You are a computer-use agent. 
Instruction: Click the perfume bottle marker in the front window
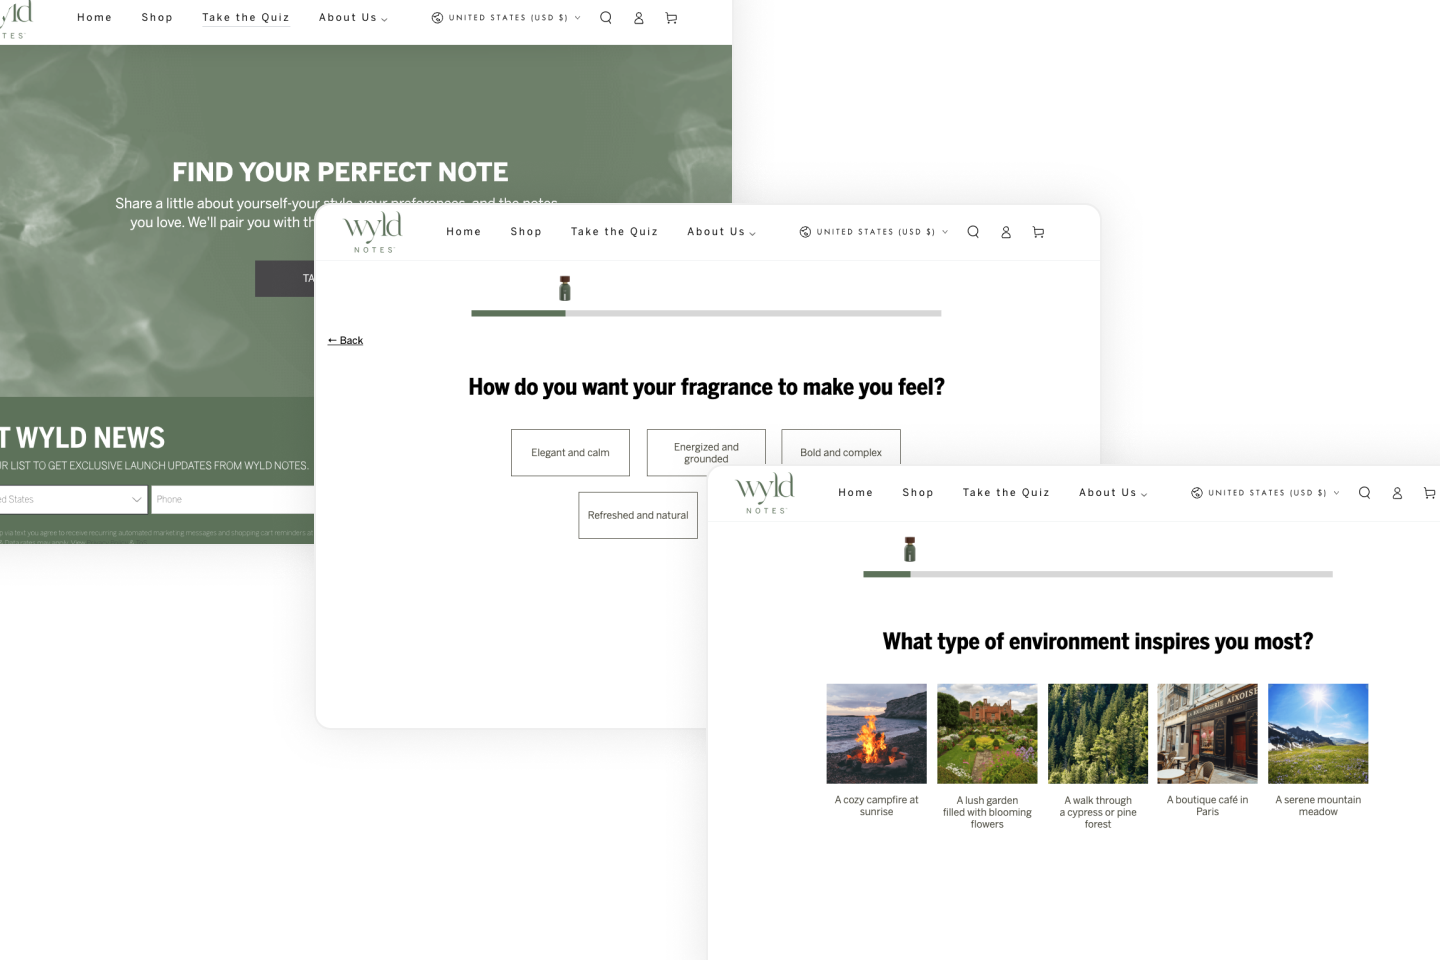[x=910, y=549]
